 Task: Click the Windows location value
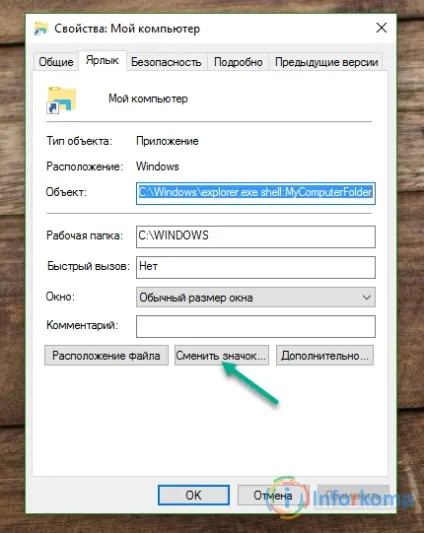[157, 166]
